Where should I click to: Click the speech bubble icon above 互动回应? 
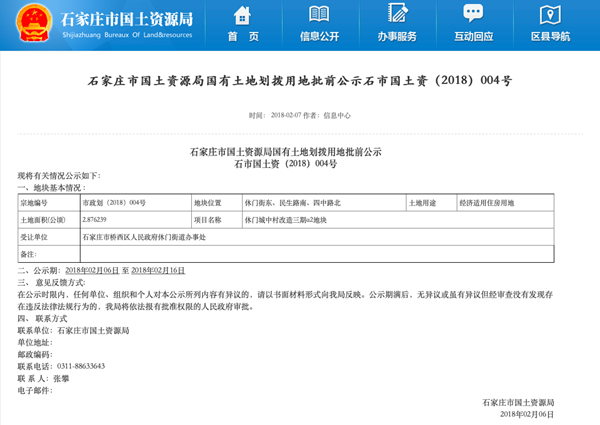(473, 14)
